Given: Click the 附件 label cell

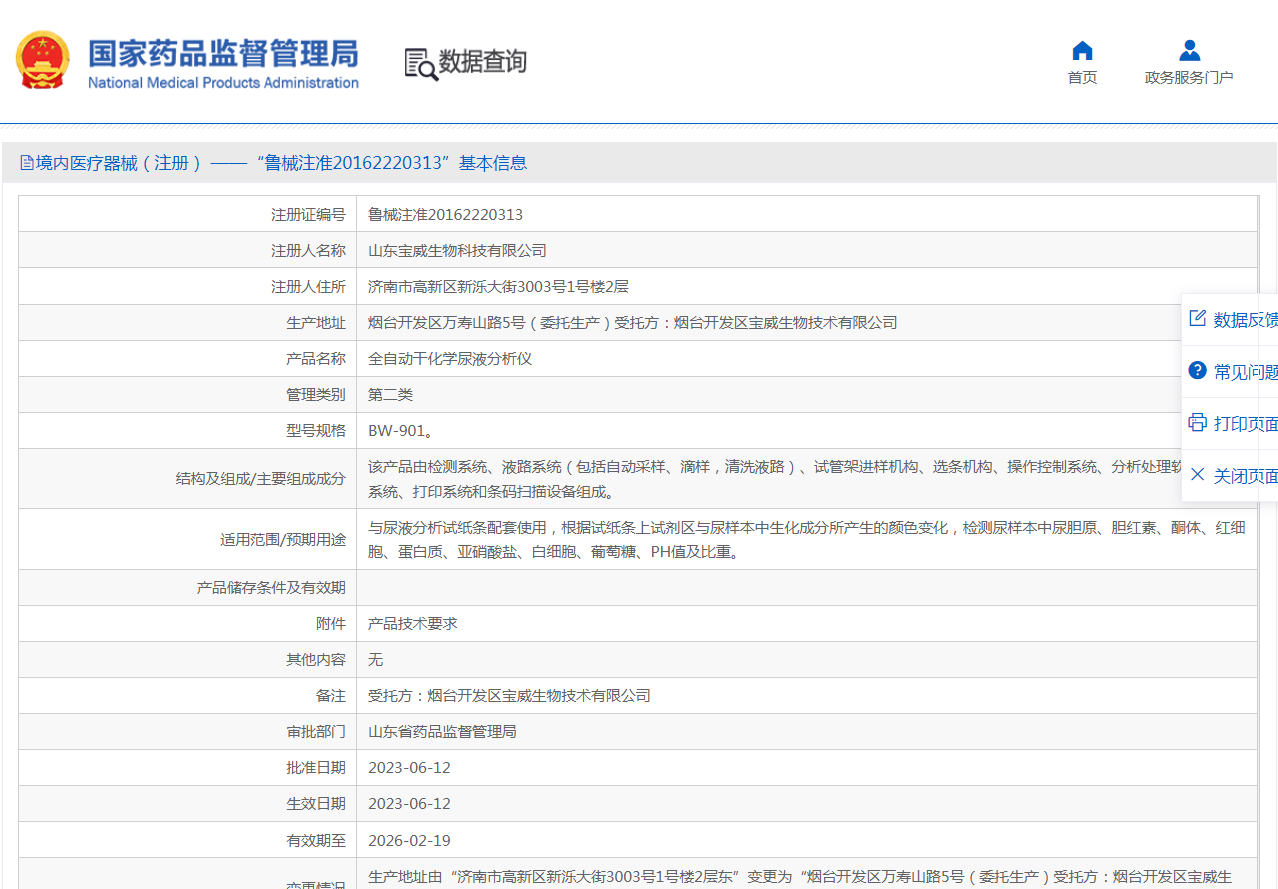Looking at the screenshot, I should click(x=188, y=624).
